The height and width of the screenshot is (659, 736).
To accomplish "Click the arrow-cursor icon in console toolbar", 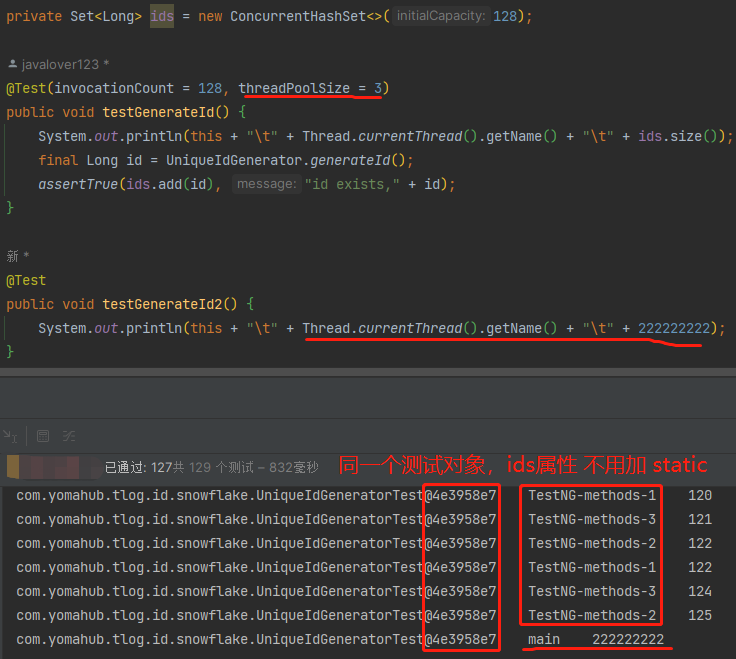I will pos(11,436).
